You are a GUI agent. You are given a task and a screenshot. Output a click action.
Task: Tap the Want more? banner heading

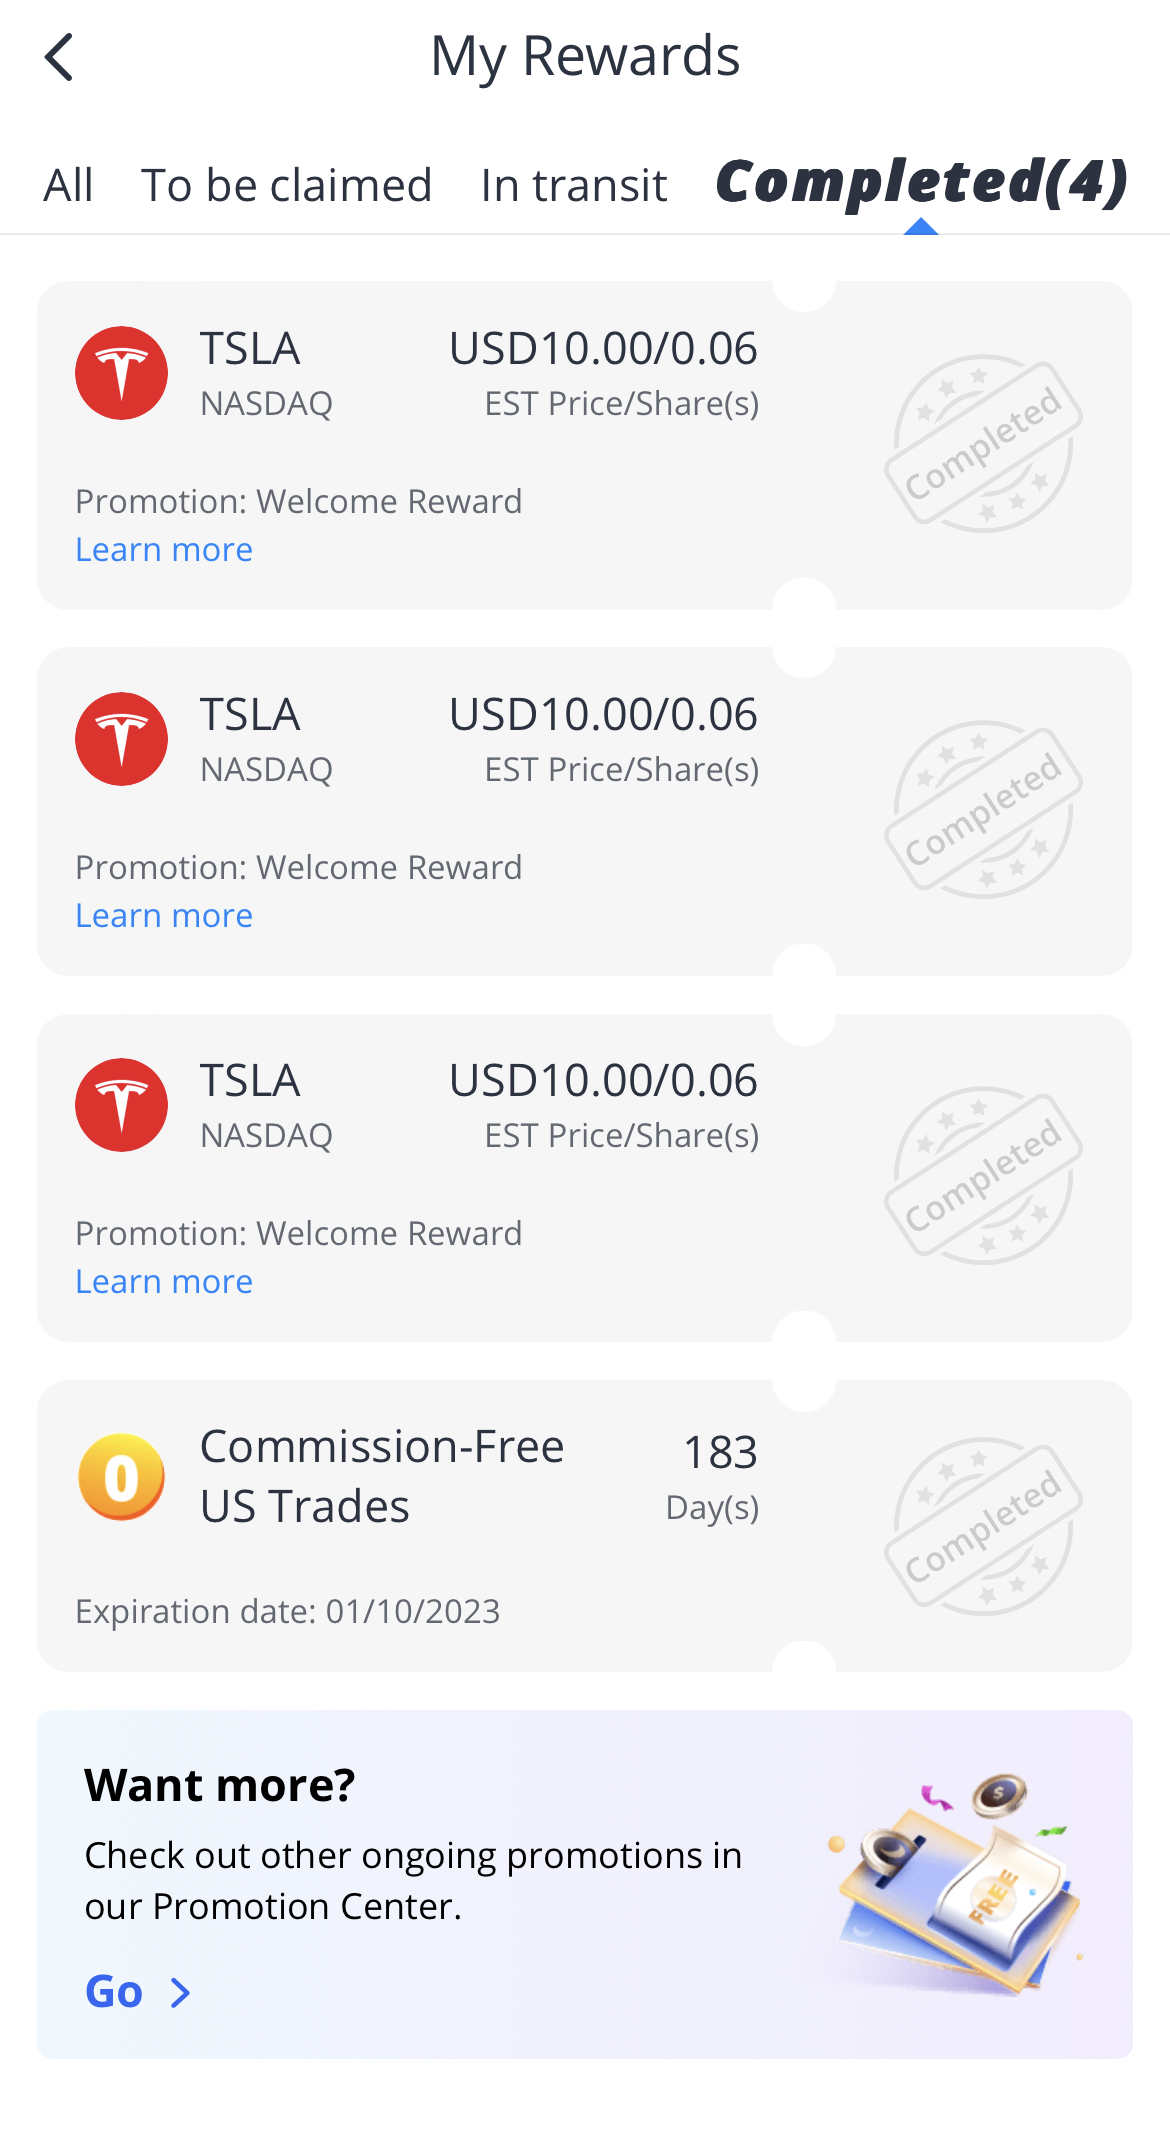(220, 1785)
